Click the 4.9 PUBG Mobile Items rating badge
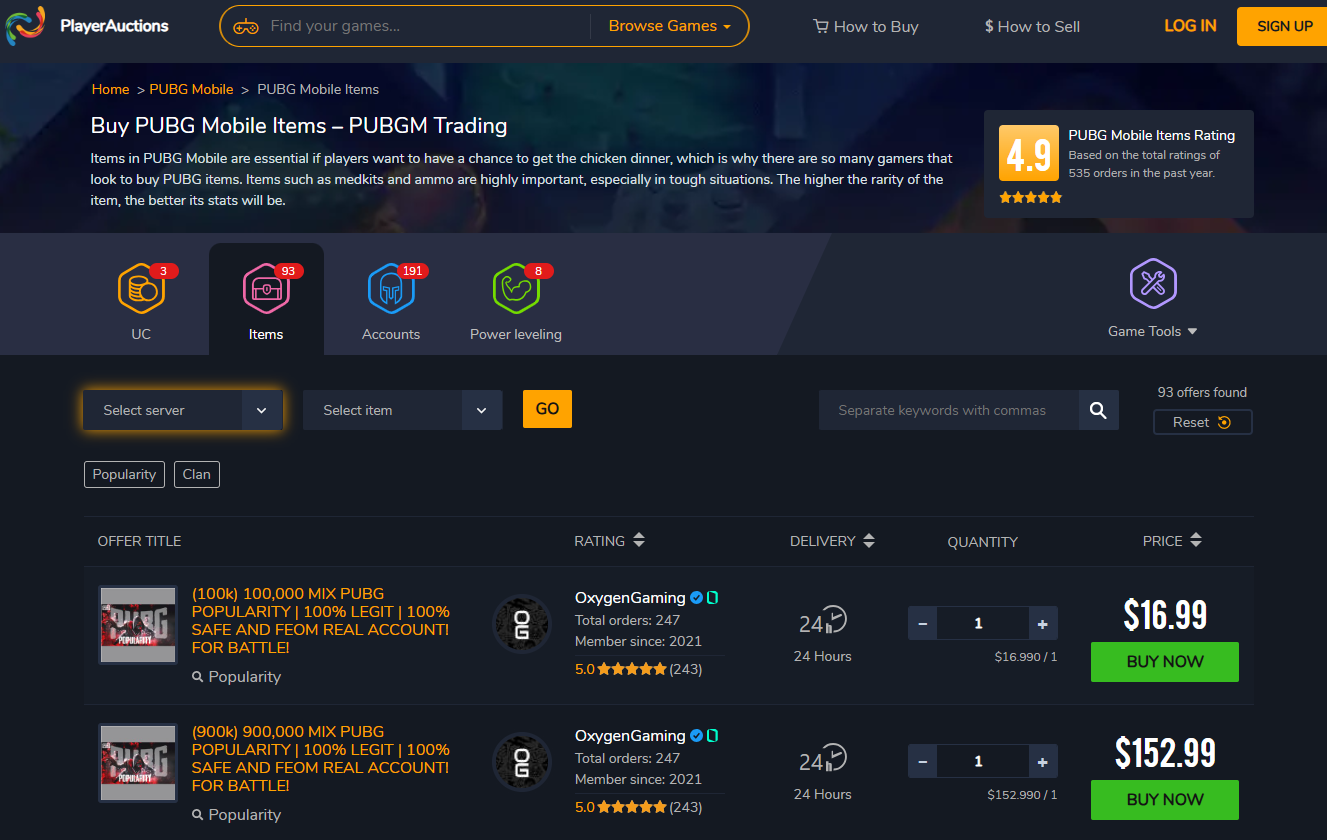The height and width of the screenshot is (840, 1327). click(1029, 155)
